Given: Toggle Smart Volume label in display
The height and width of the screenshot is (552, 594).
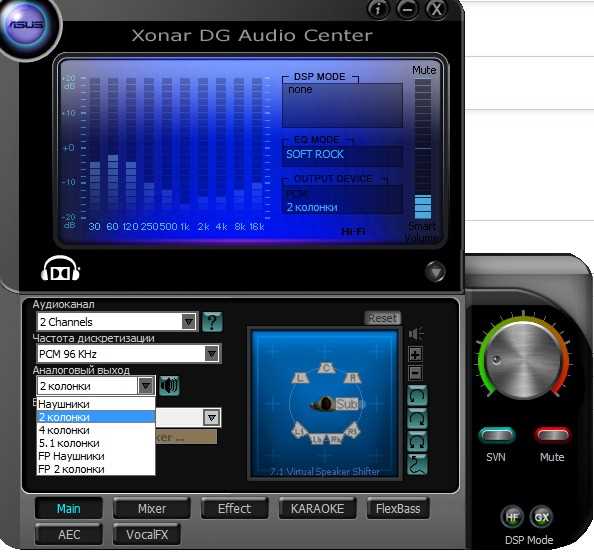Looking at the screenshot, I should tap(422, 231).
